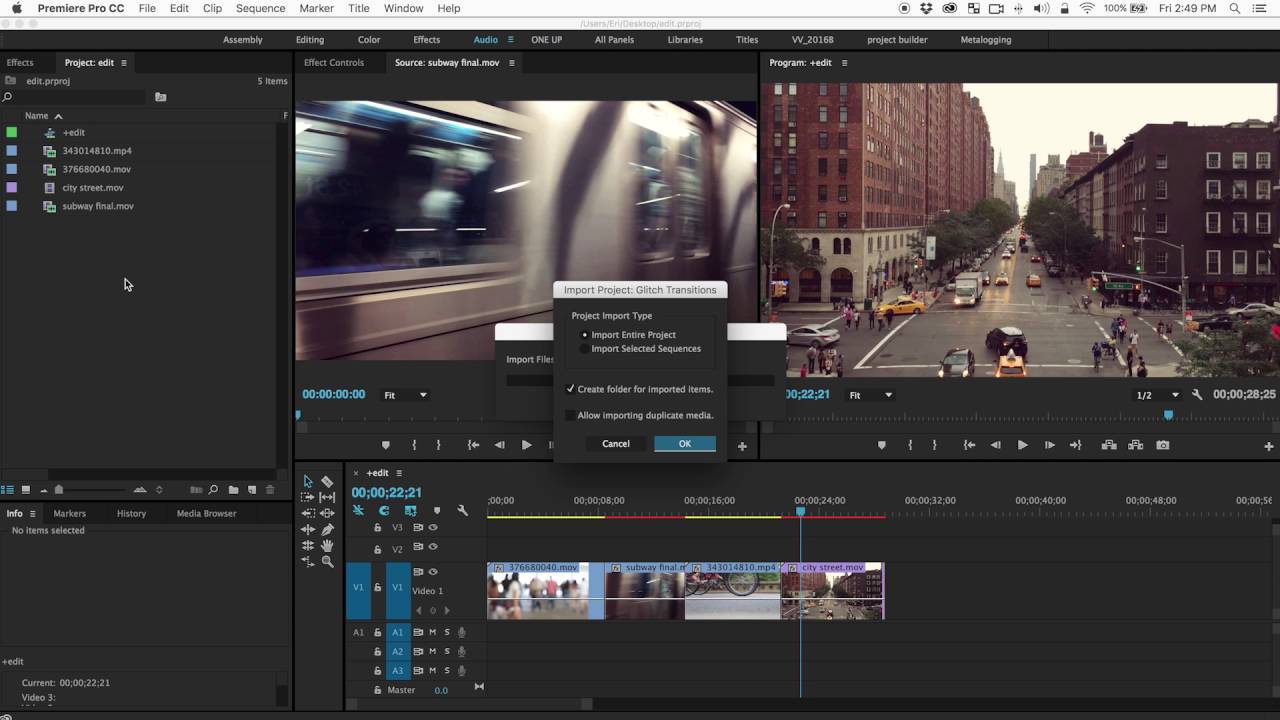Step forward one frame in Program monitor
This screenshot has width=1280, height=720.
click(x=1049, y=445)
